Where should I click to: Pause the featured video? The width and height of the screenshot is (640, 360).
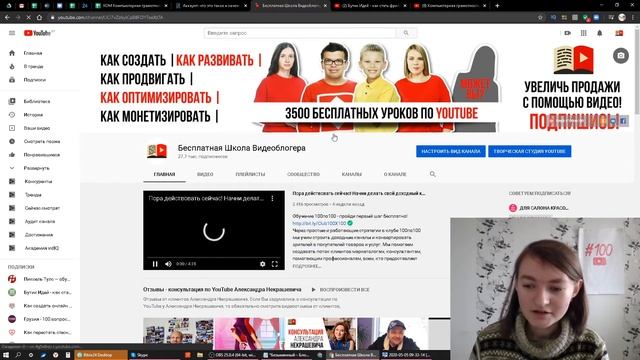click(x=155, y=264)
